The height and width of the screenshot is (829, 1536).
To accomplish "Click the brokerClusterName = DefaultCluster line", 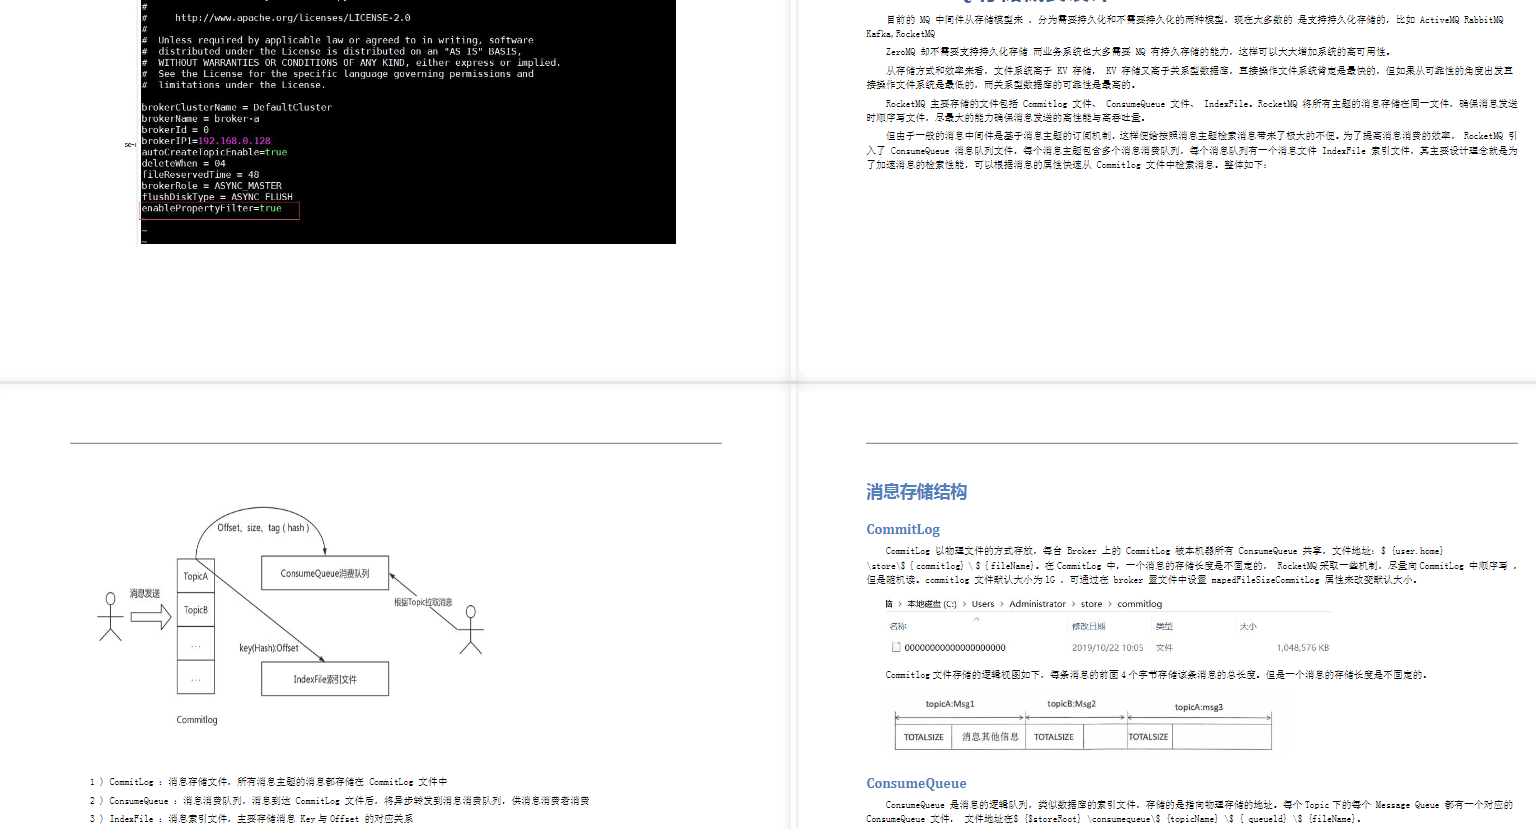I will 236,107.
